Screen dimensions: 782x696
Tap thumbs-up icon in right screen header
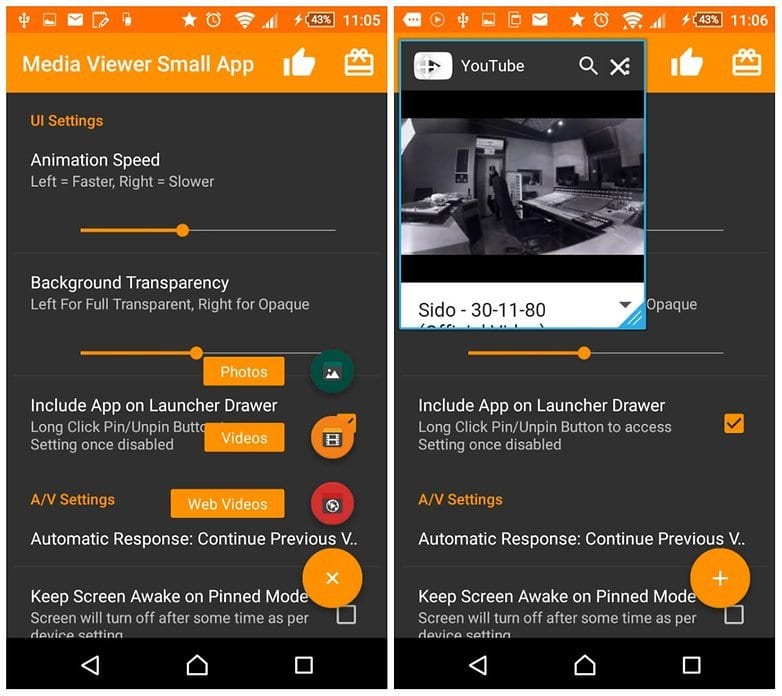[687, 63]
